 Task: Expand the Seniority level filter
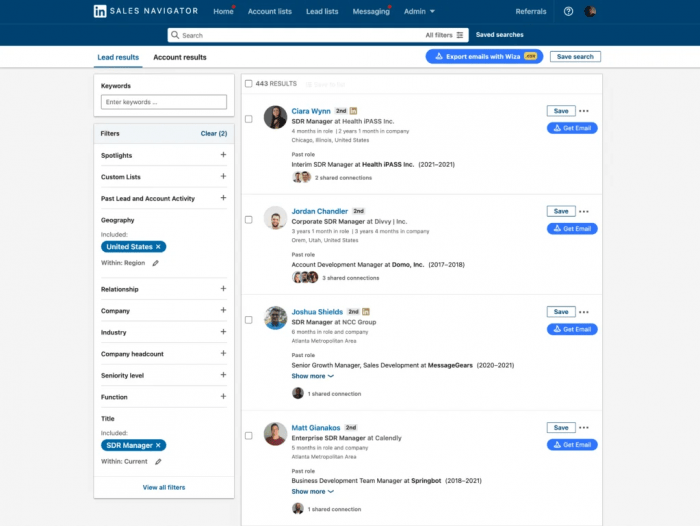(x=223, y=375)
